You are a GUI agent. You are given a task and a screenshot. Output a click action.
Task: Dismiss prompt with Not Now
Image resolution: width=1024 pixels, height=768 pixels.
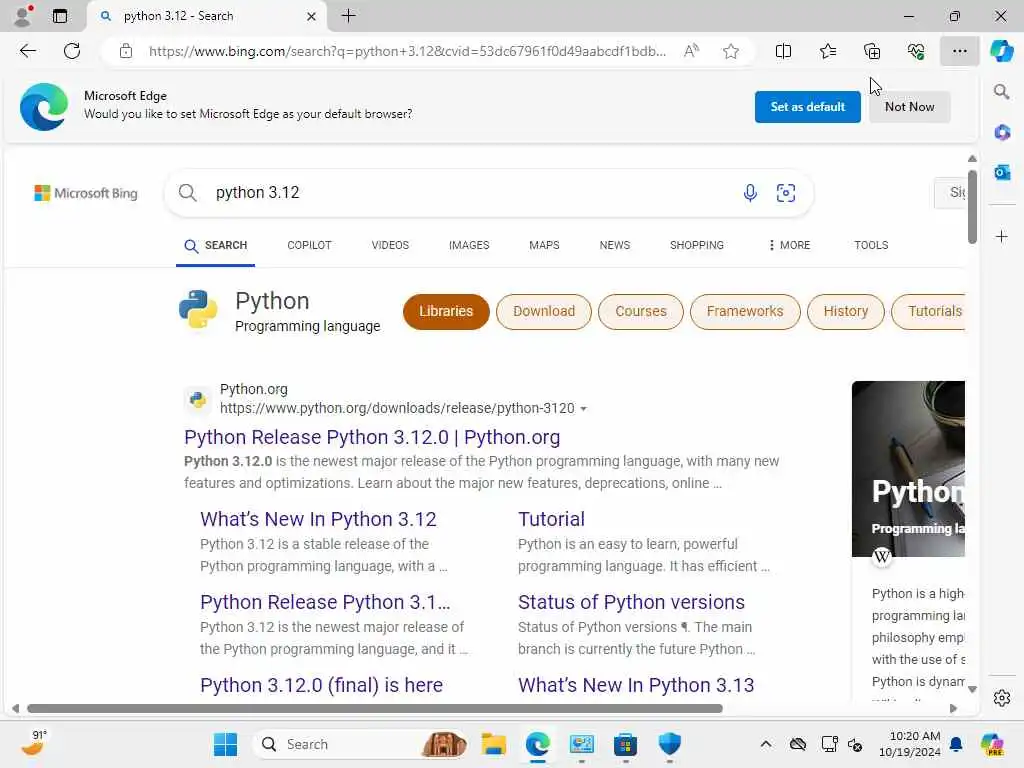click(909, 106)
